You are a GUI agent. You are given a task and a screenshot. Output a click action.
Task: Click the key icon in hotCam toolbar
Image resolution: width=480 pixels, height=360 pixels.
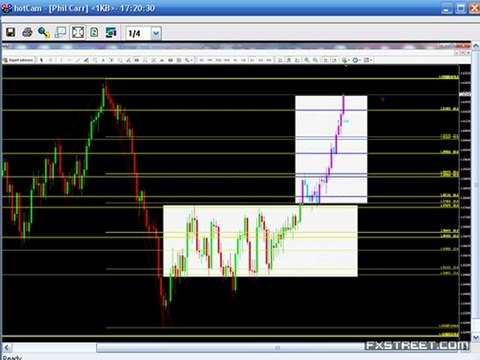point(44,32)
